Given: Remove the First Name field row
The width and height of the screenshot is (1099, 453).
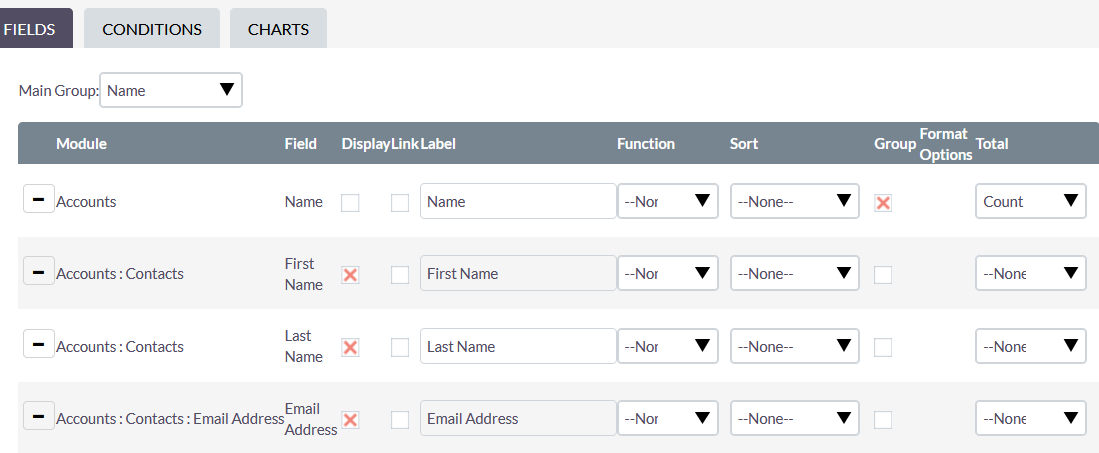Looking at the screenshot, I should point(38,272).
